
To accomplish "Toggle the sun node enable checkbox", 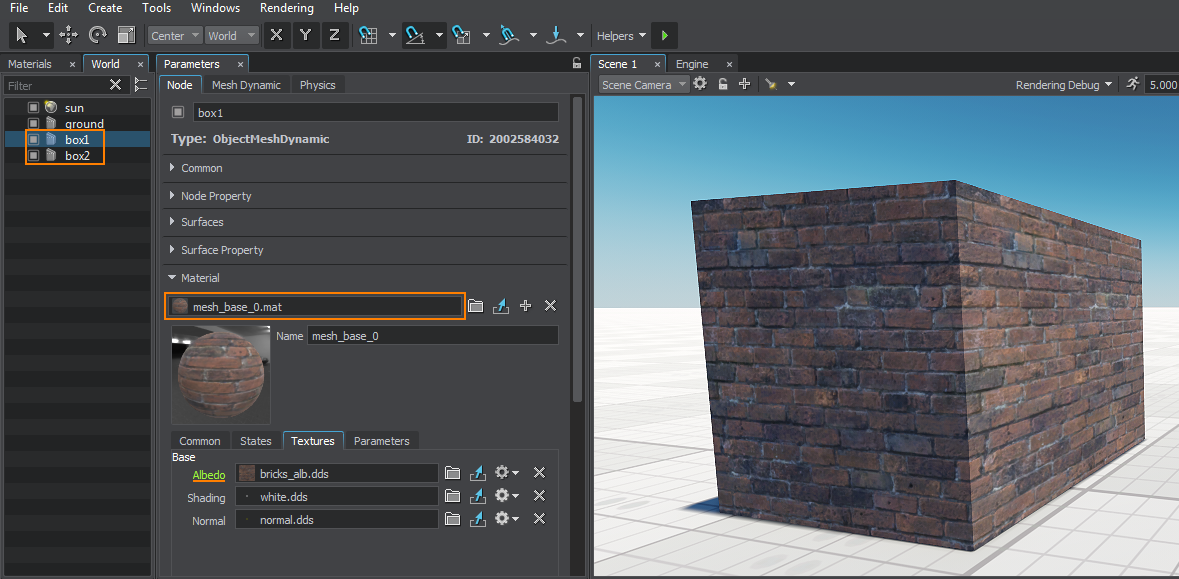I will (33, 107).
